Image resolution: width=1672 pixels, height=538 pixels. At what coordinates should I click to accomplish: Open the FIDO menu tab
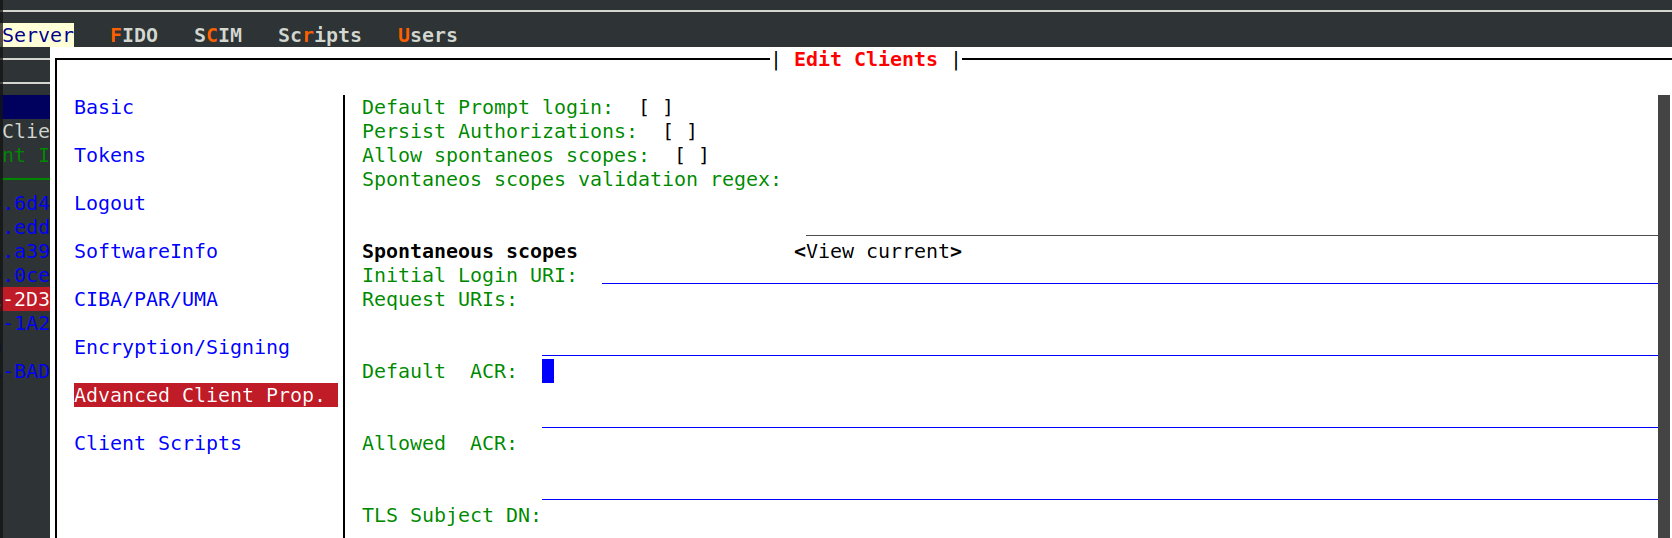point(134,35)
